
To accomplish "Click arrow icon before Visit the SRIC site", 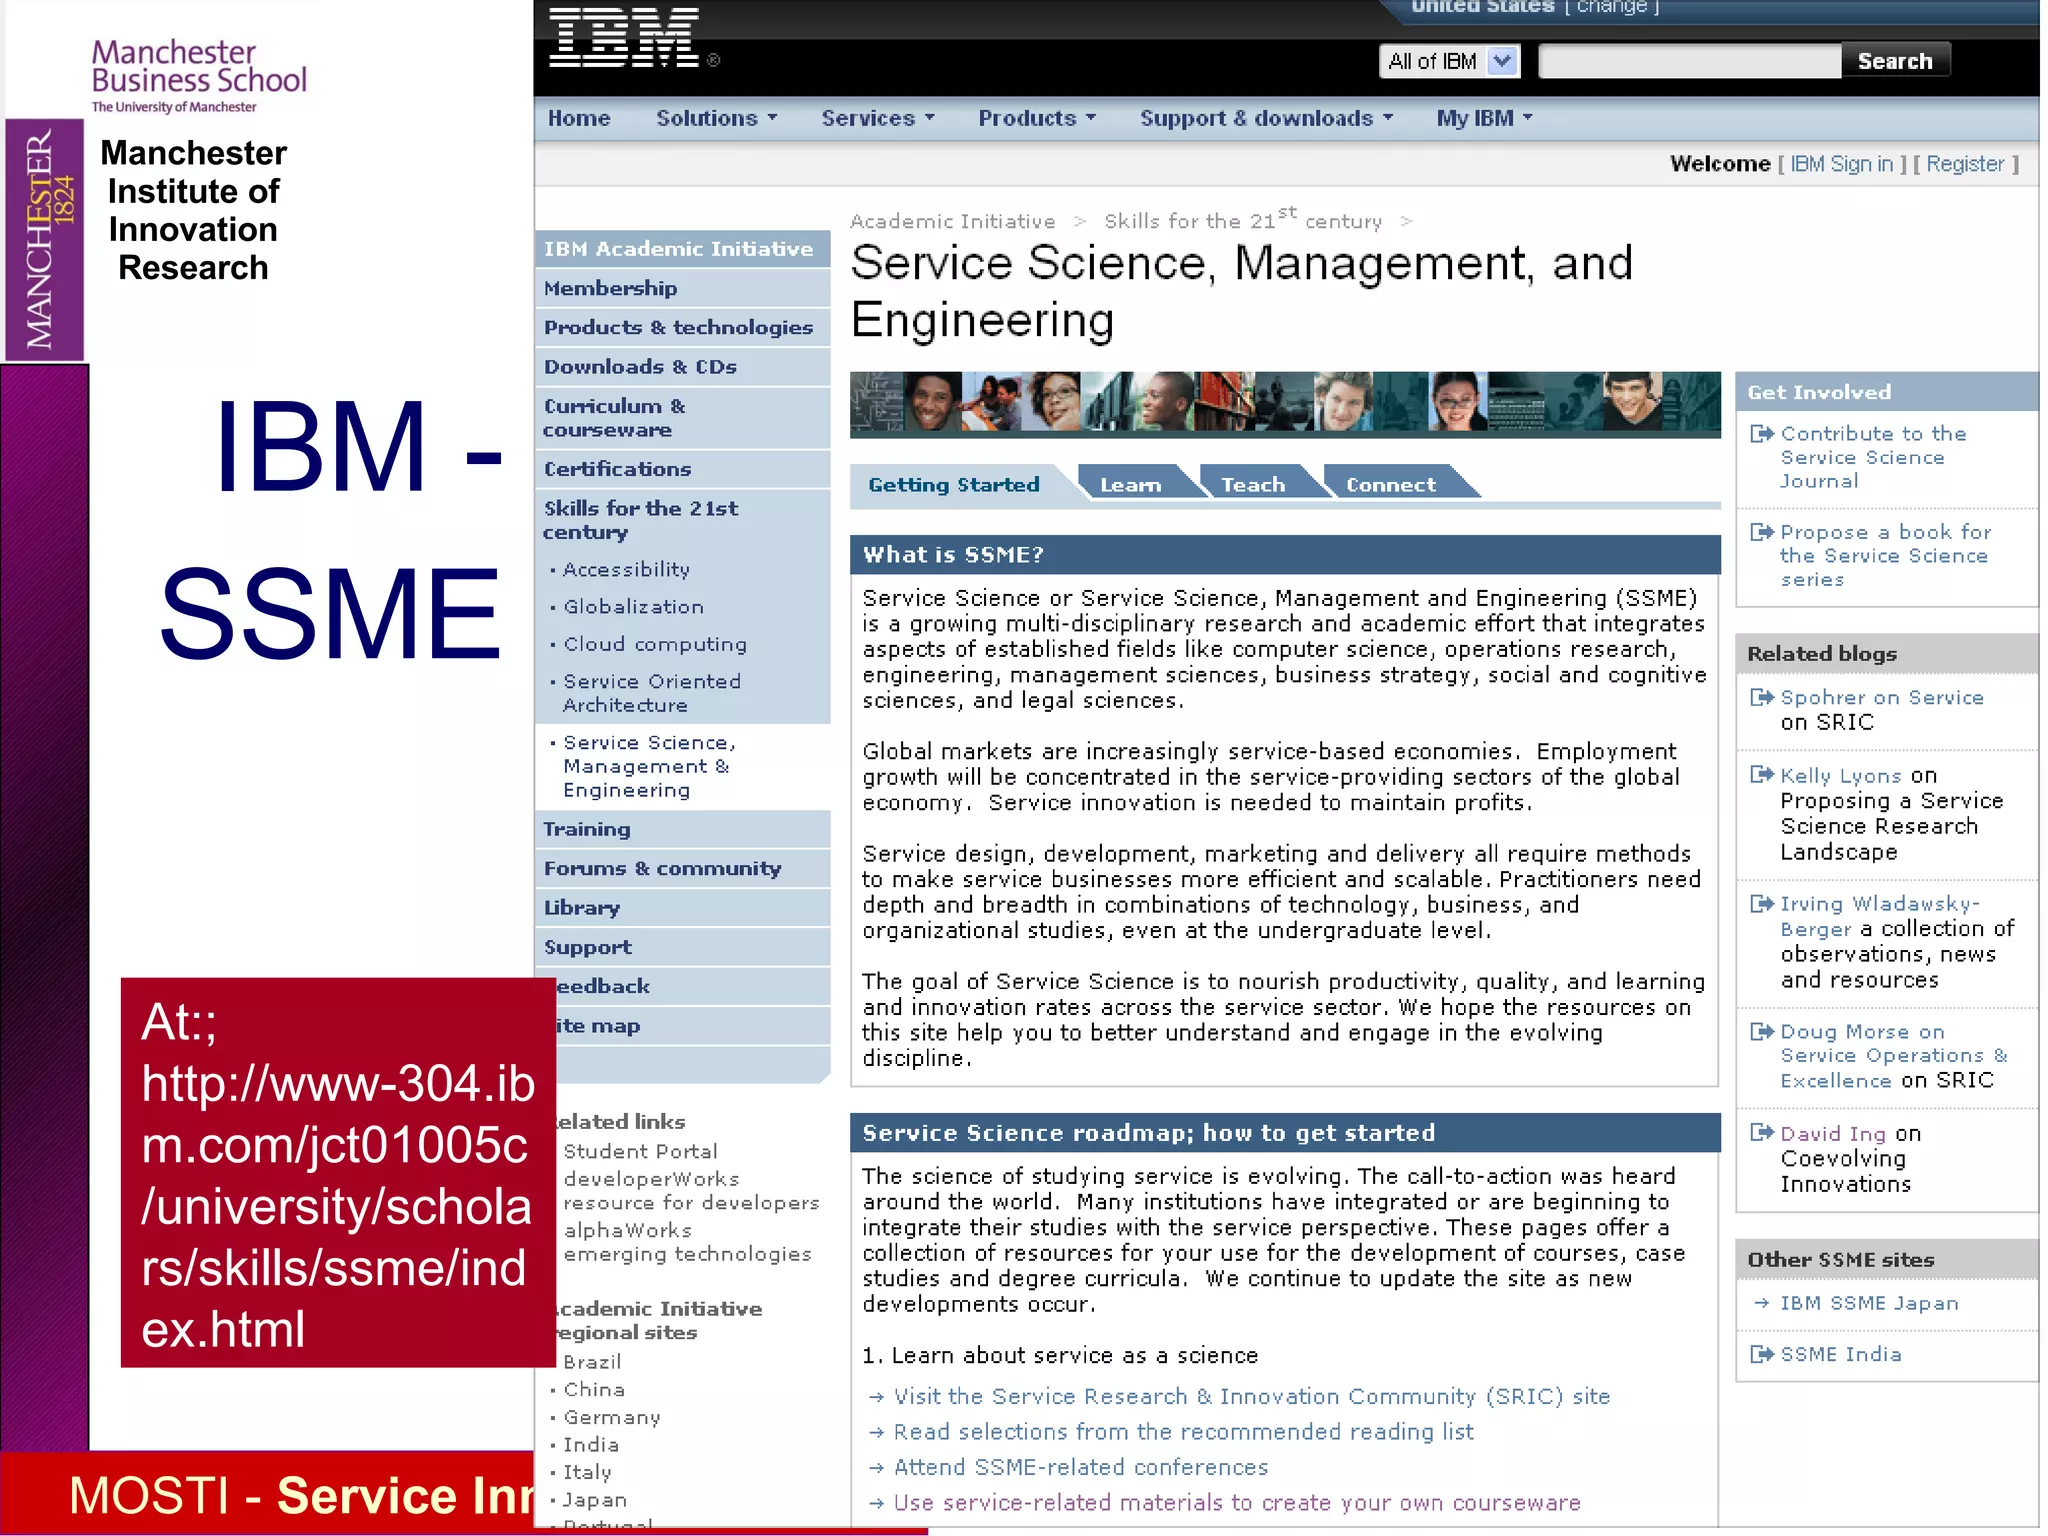I will click(x=876, y=1397).
